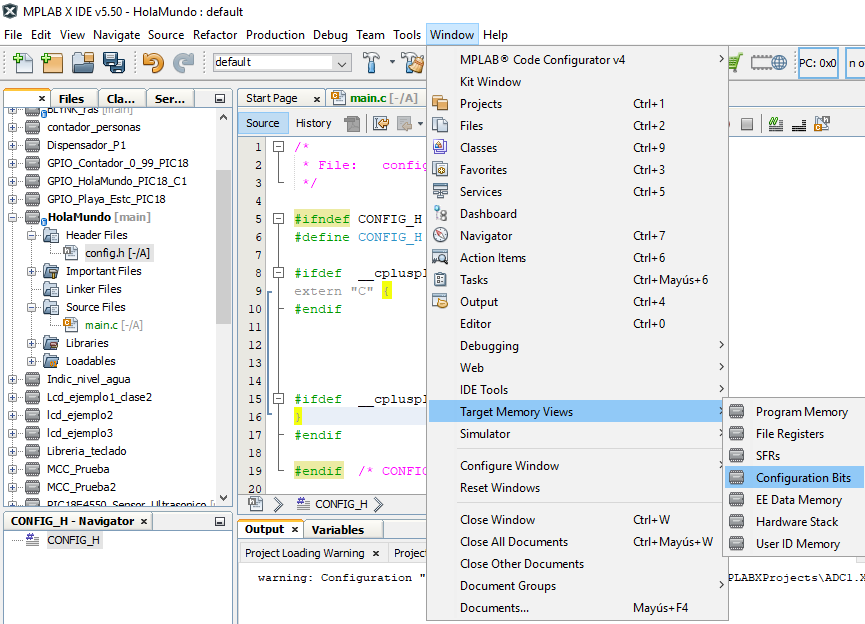Click the Save All disks icon
This screenshot has width=865, height=624.
coord(114,62)
